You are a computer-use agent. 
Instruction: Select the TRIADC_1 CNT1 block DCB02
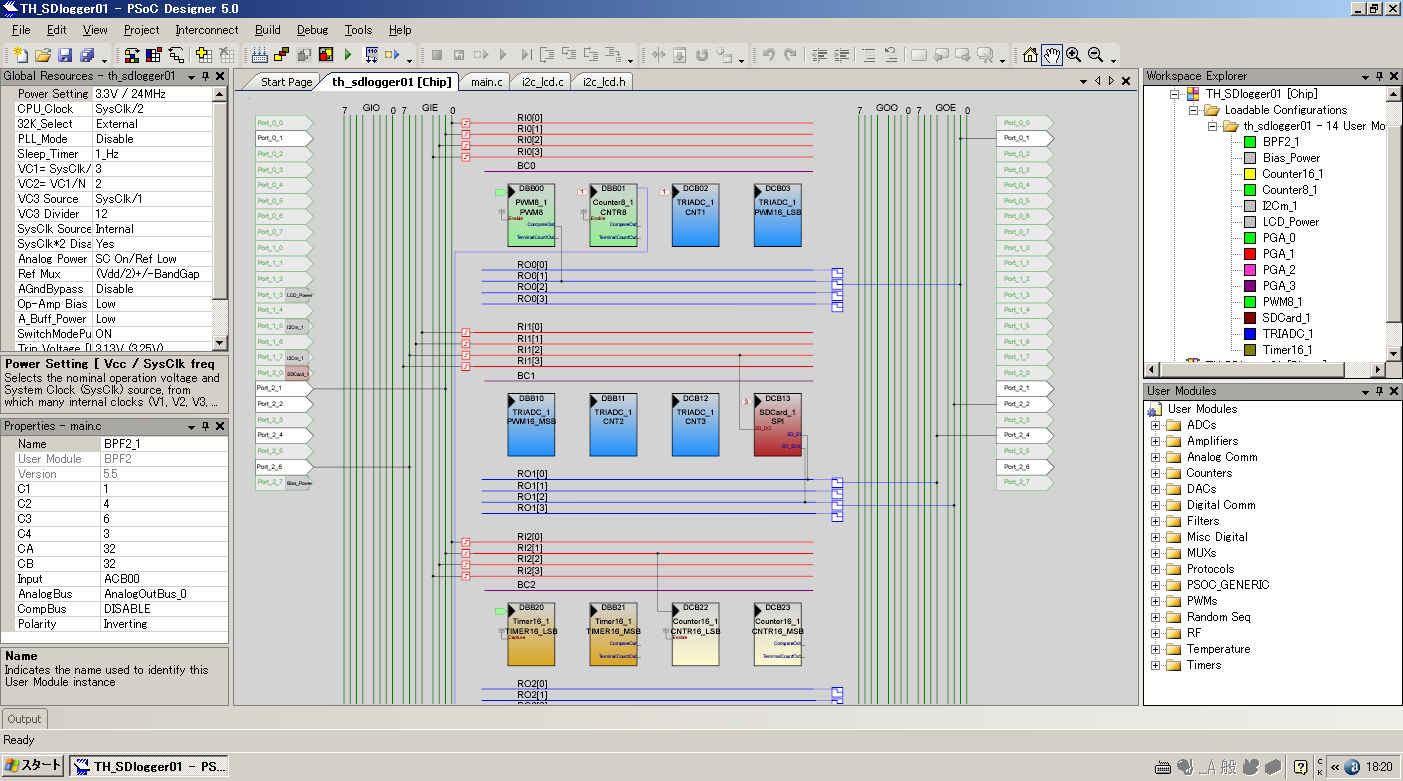(695, 214)
